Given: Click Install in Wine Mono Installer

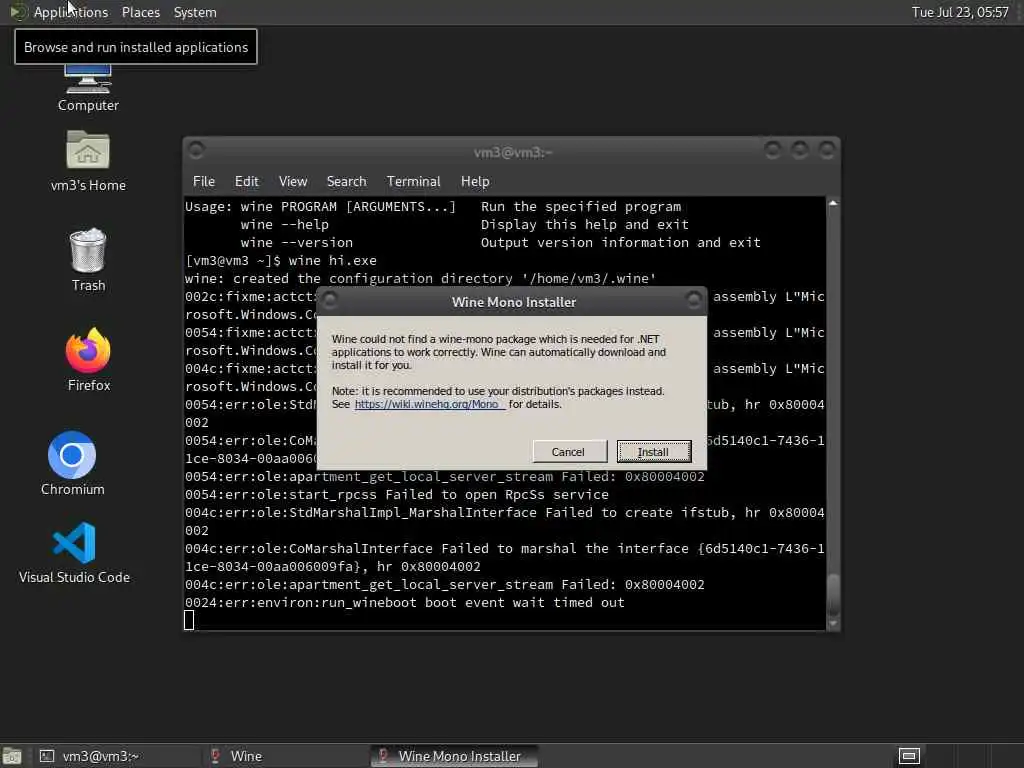Looking at the screenshot, I should (x=654, y=452).
